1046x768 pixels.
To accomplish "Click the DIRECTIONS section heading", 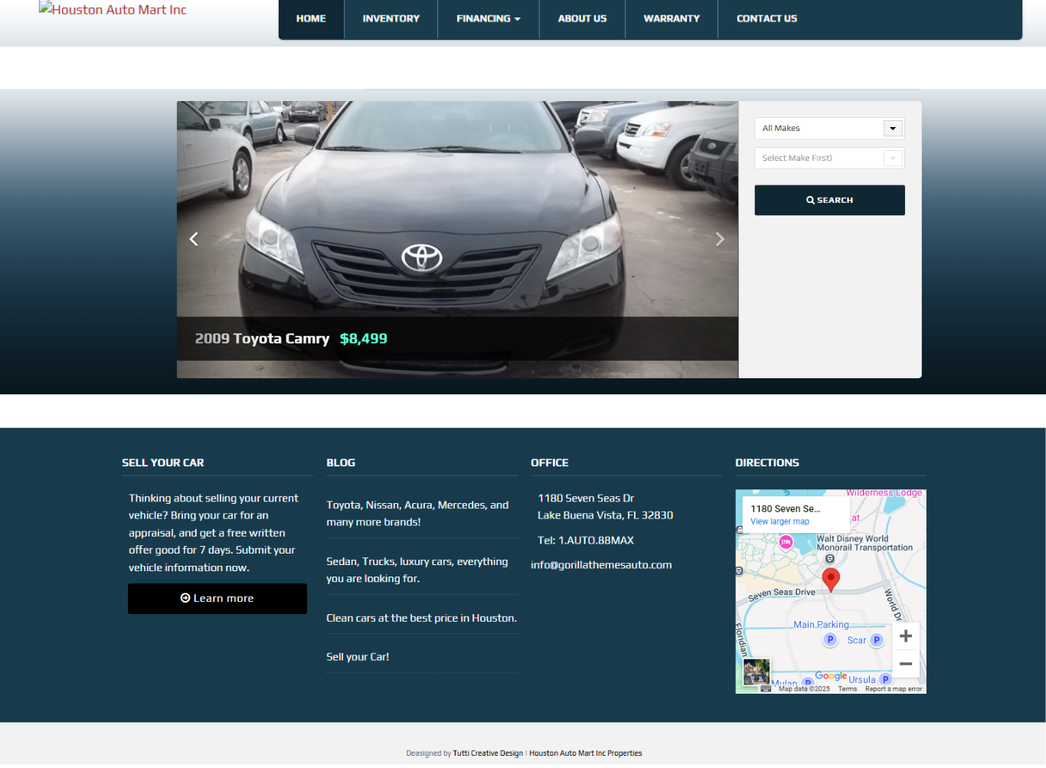I will [767, 463].
